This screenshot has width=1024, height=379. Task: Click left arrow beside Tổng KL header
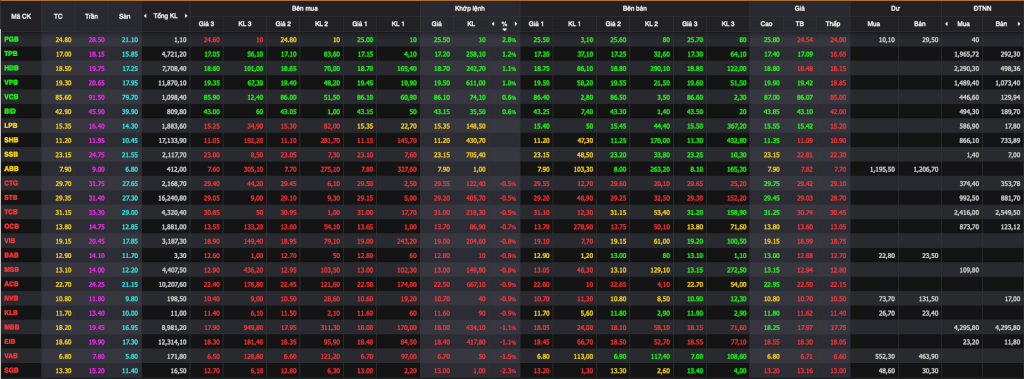(x=144, y=15)
